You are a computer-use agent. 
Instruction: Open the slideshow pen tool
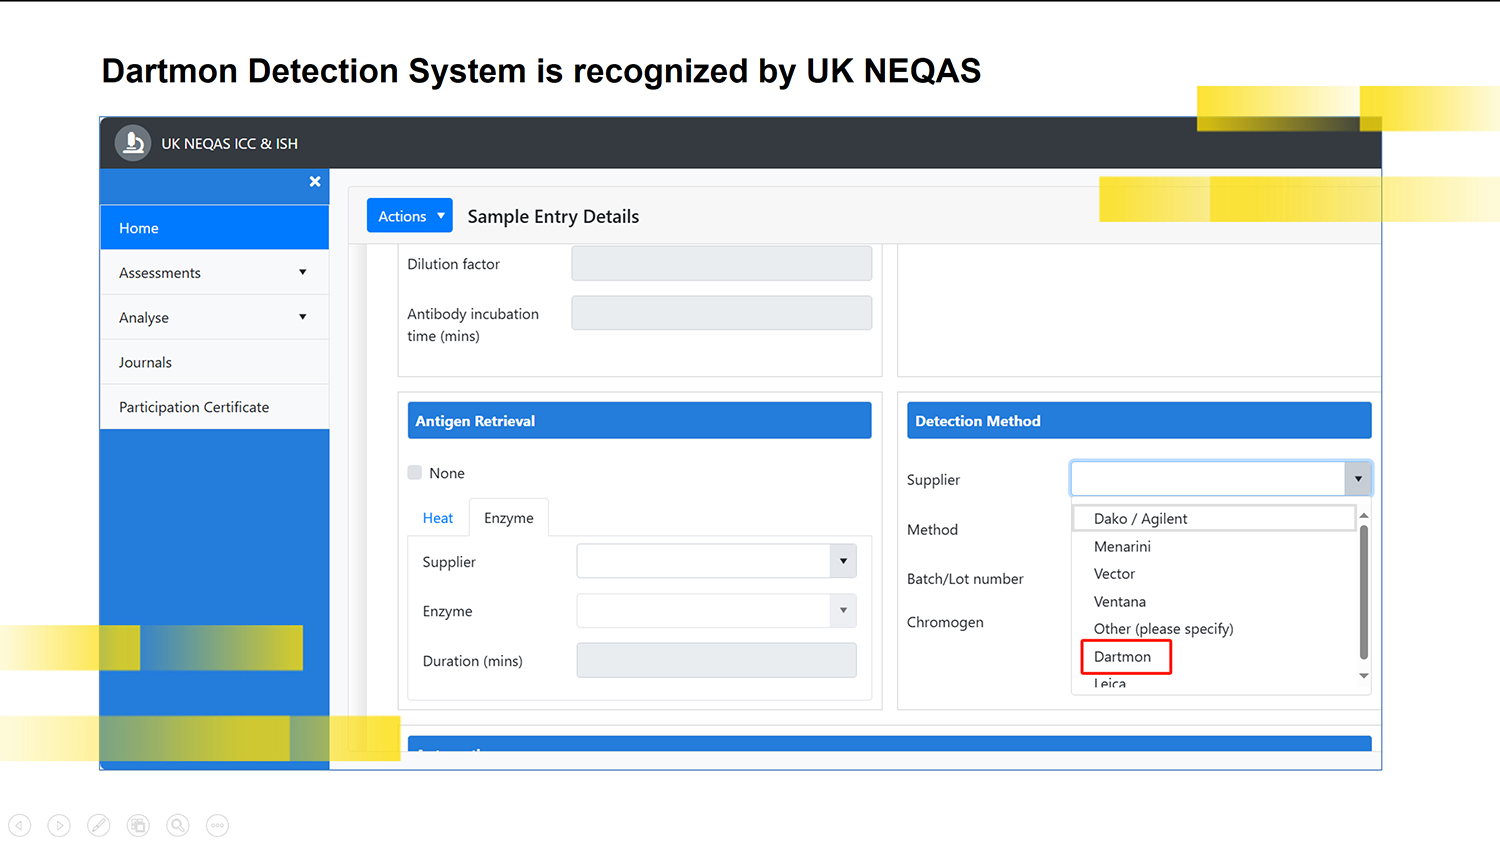click(x=98, y=825)
